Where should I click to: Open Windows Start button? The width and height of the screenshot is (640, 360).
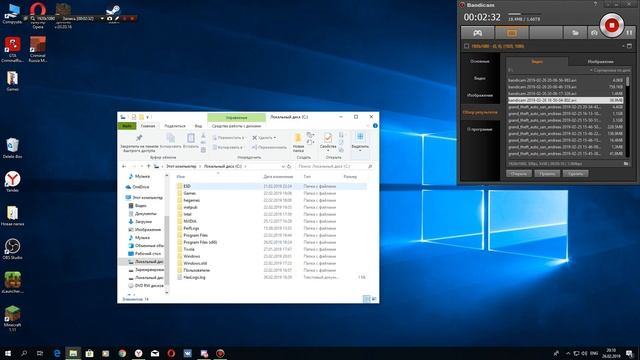click(8, 353)
